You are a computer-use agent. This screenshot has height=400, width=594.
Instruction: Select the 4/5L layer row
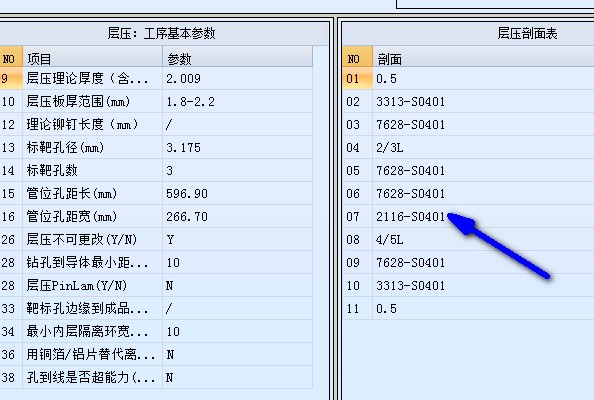click(x=468, y=239)
